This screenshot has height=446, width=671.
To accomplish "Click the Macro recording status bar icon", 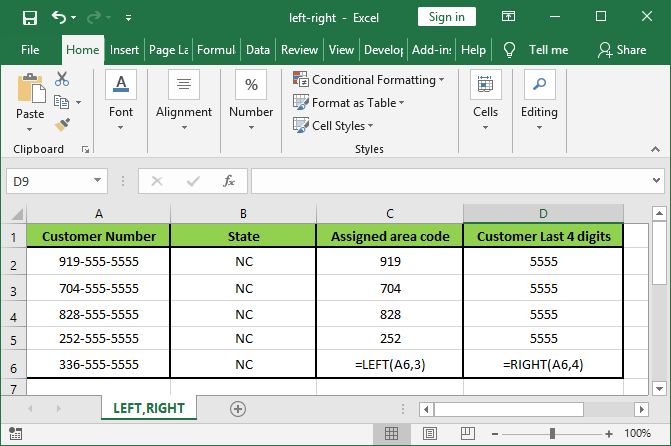I will click(15, 433).
